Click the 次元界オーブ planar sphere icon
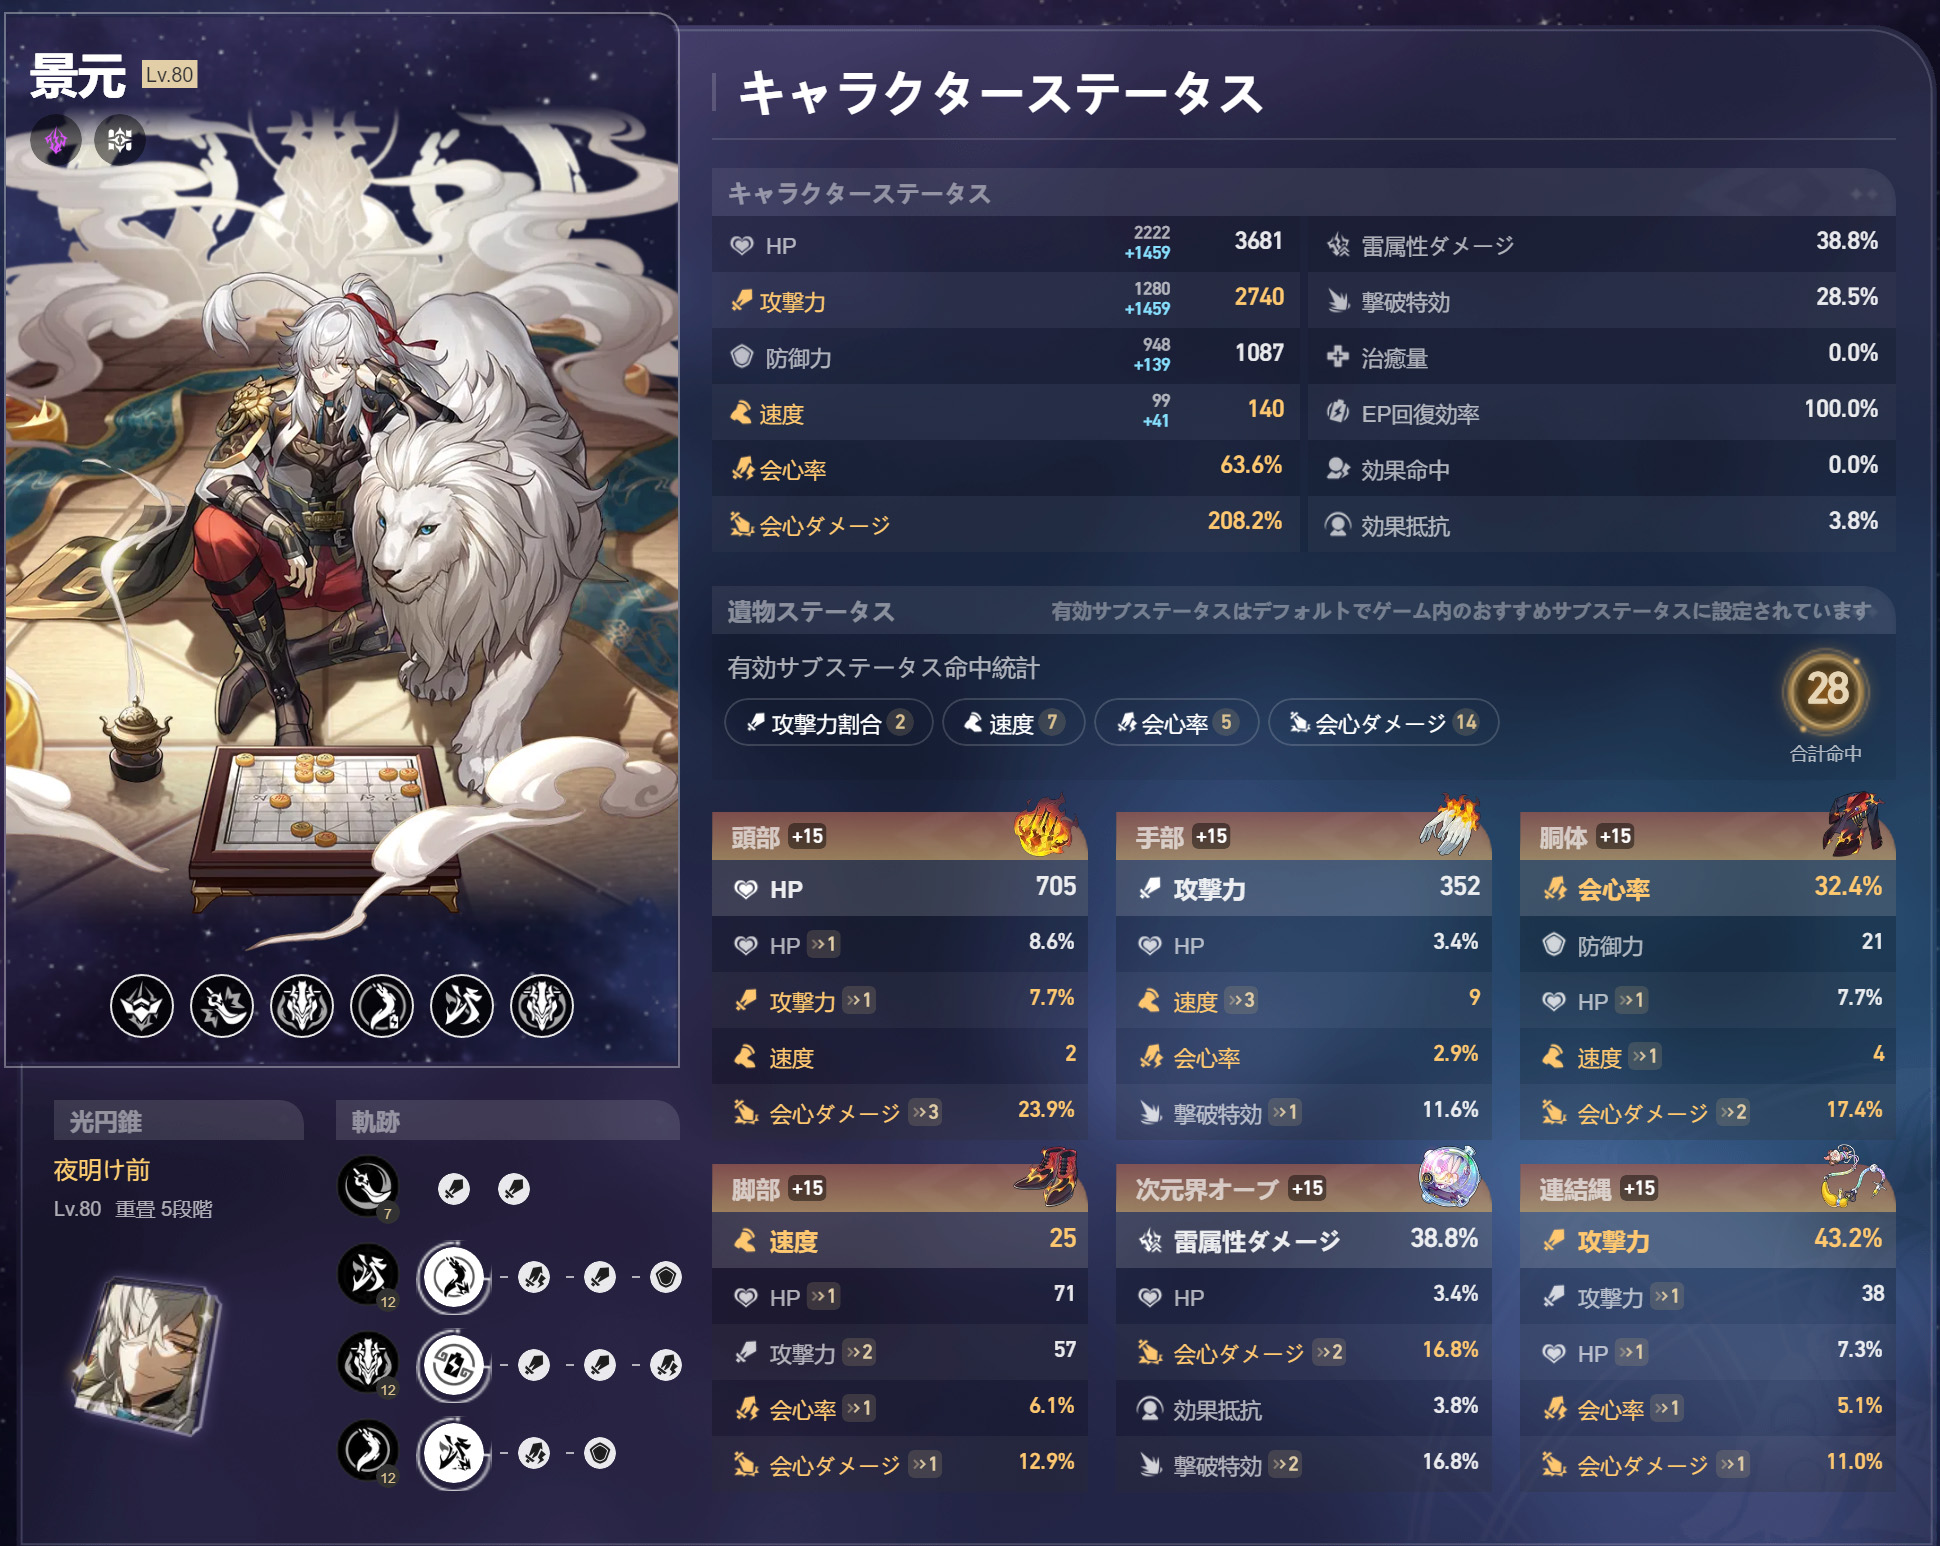Image resolution: width=1940 pixels, height=1546 pixels. click(x=1449, y=1176)
